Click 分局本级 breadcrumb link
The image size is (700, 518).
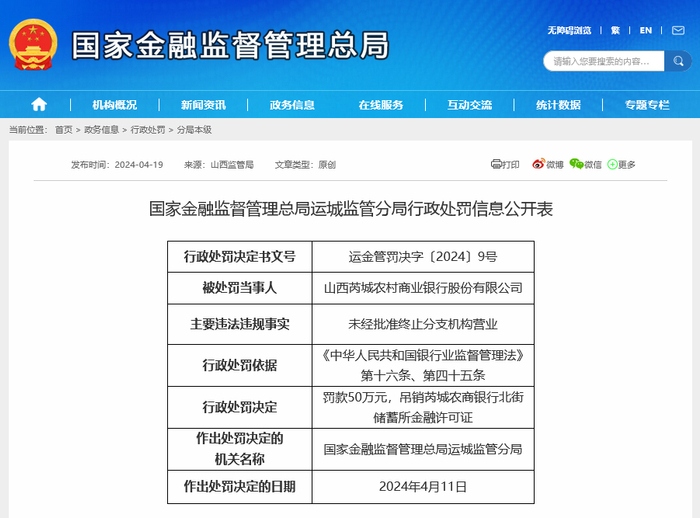tap(194, 130)
